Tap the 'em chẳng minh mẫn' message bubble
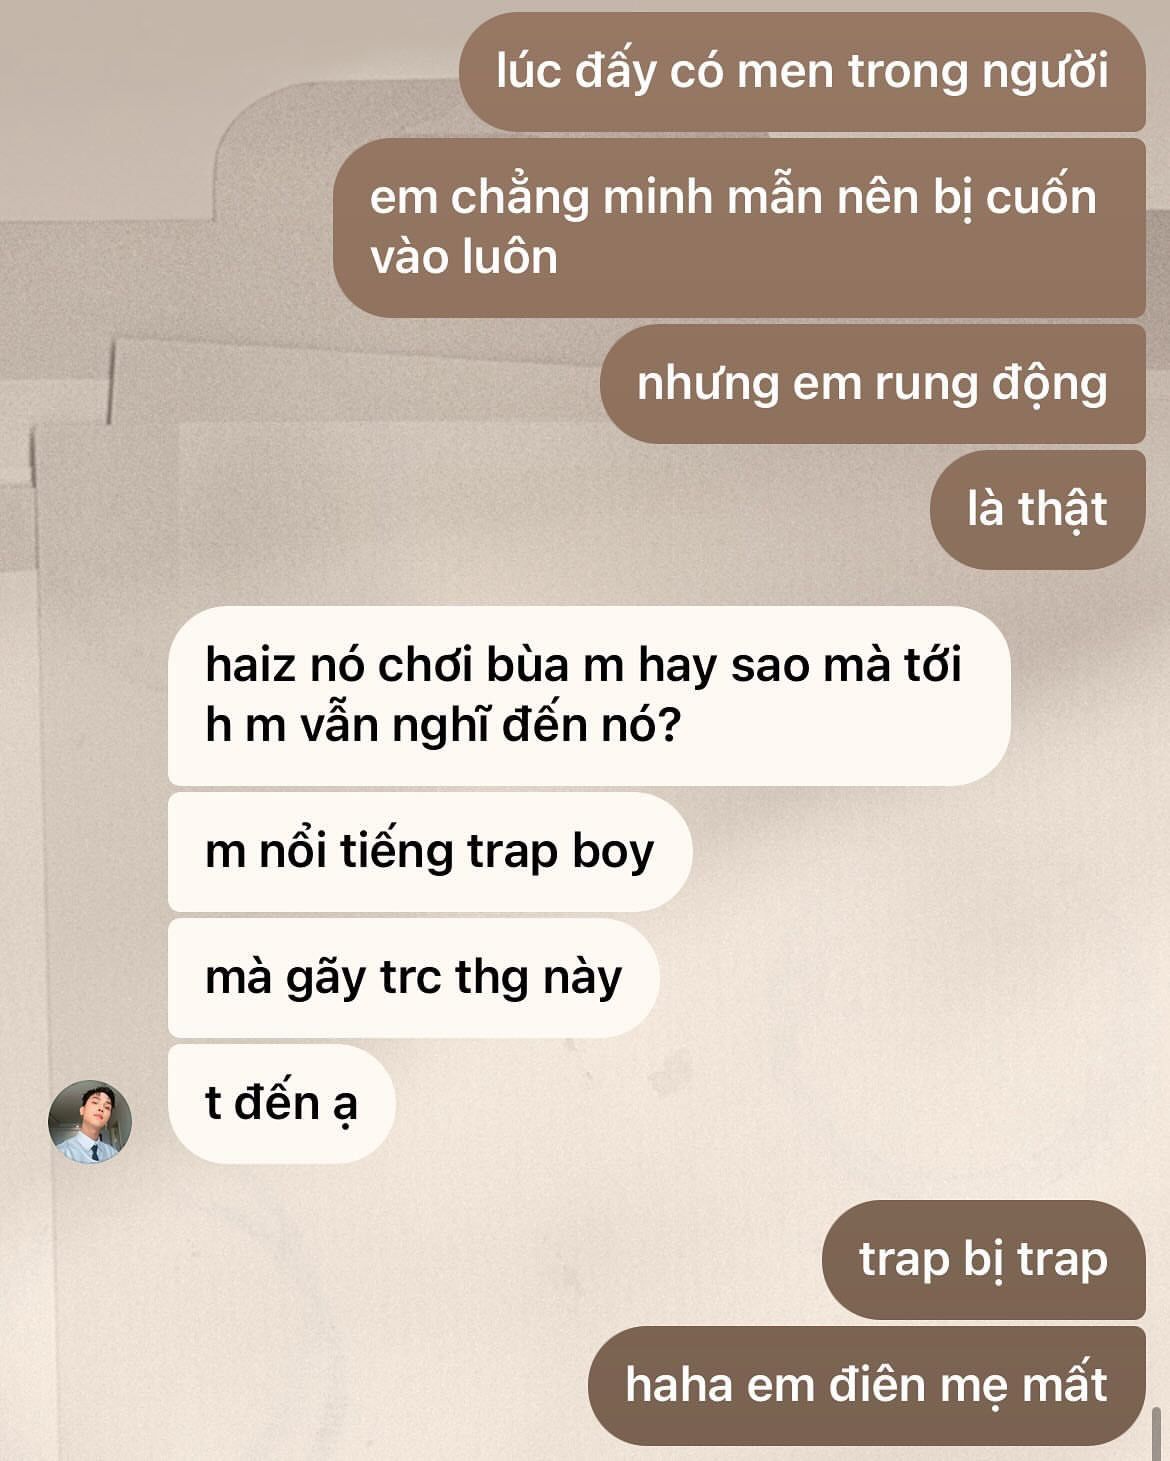1170x1461 pixels. (x=739, y=228)
